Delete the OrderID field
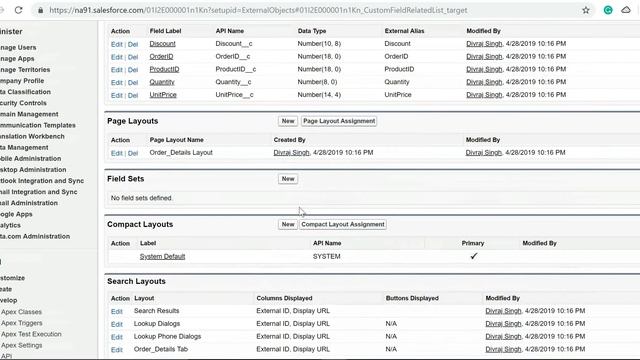This screenshot has width=640, height=360. click(133, 57)
